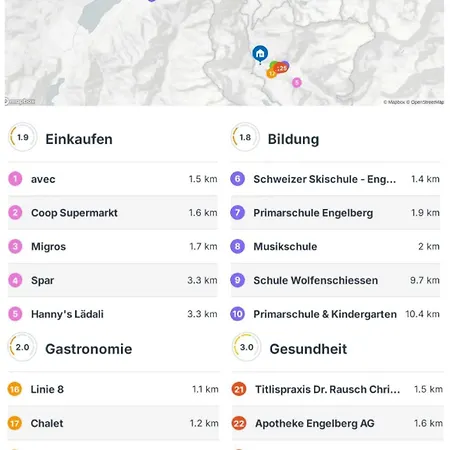Click the Gesundheit 3.0 score ring
The height and width of the screenshot is (450, 450).
247,347
